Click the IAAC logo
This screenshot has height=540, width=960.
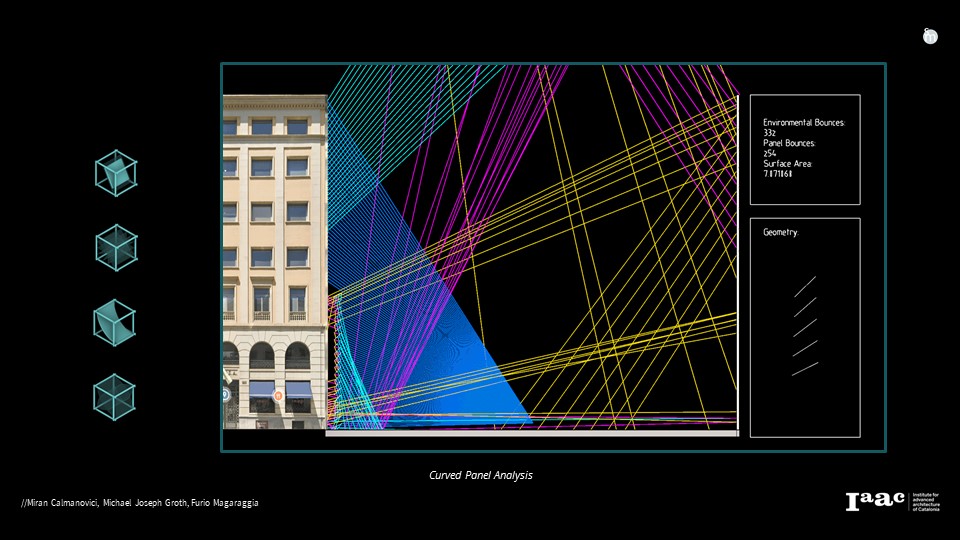click(x=875, y=502)
